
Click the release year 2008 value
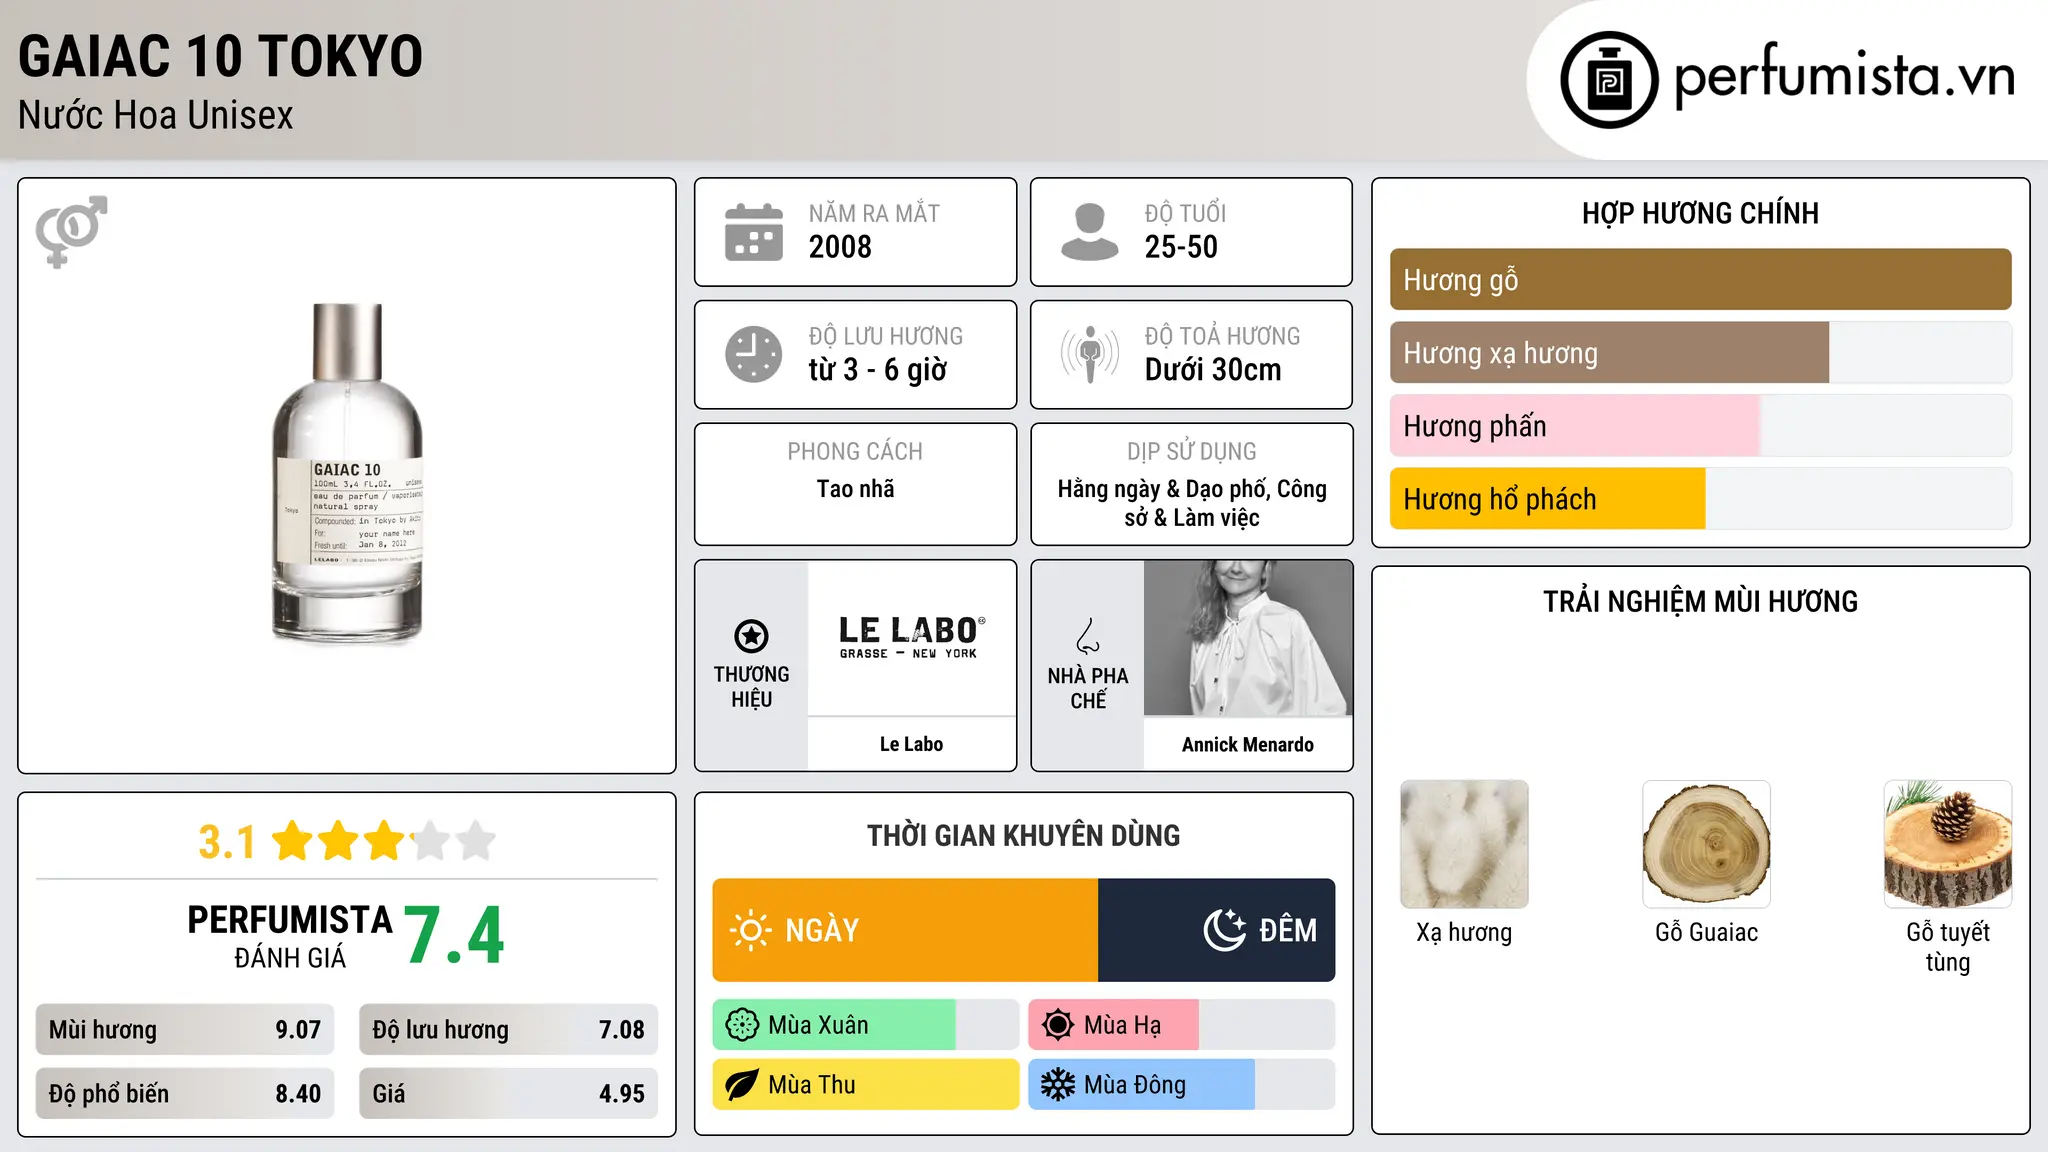coord(840,247)
